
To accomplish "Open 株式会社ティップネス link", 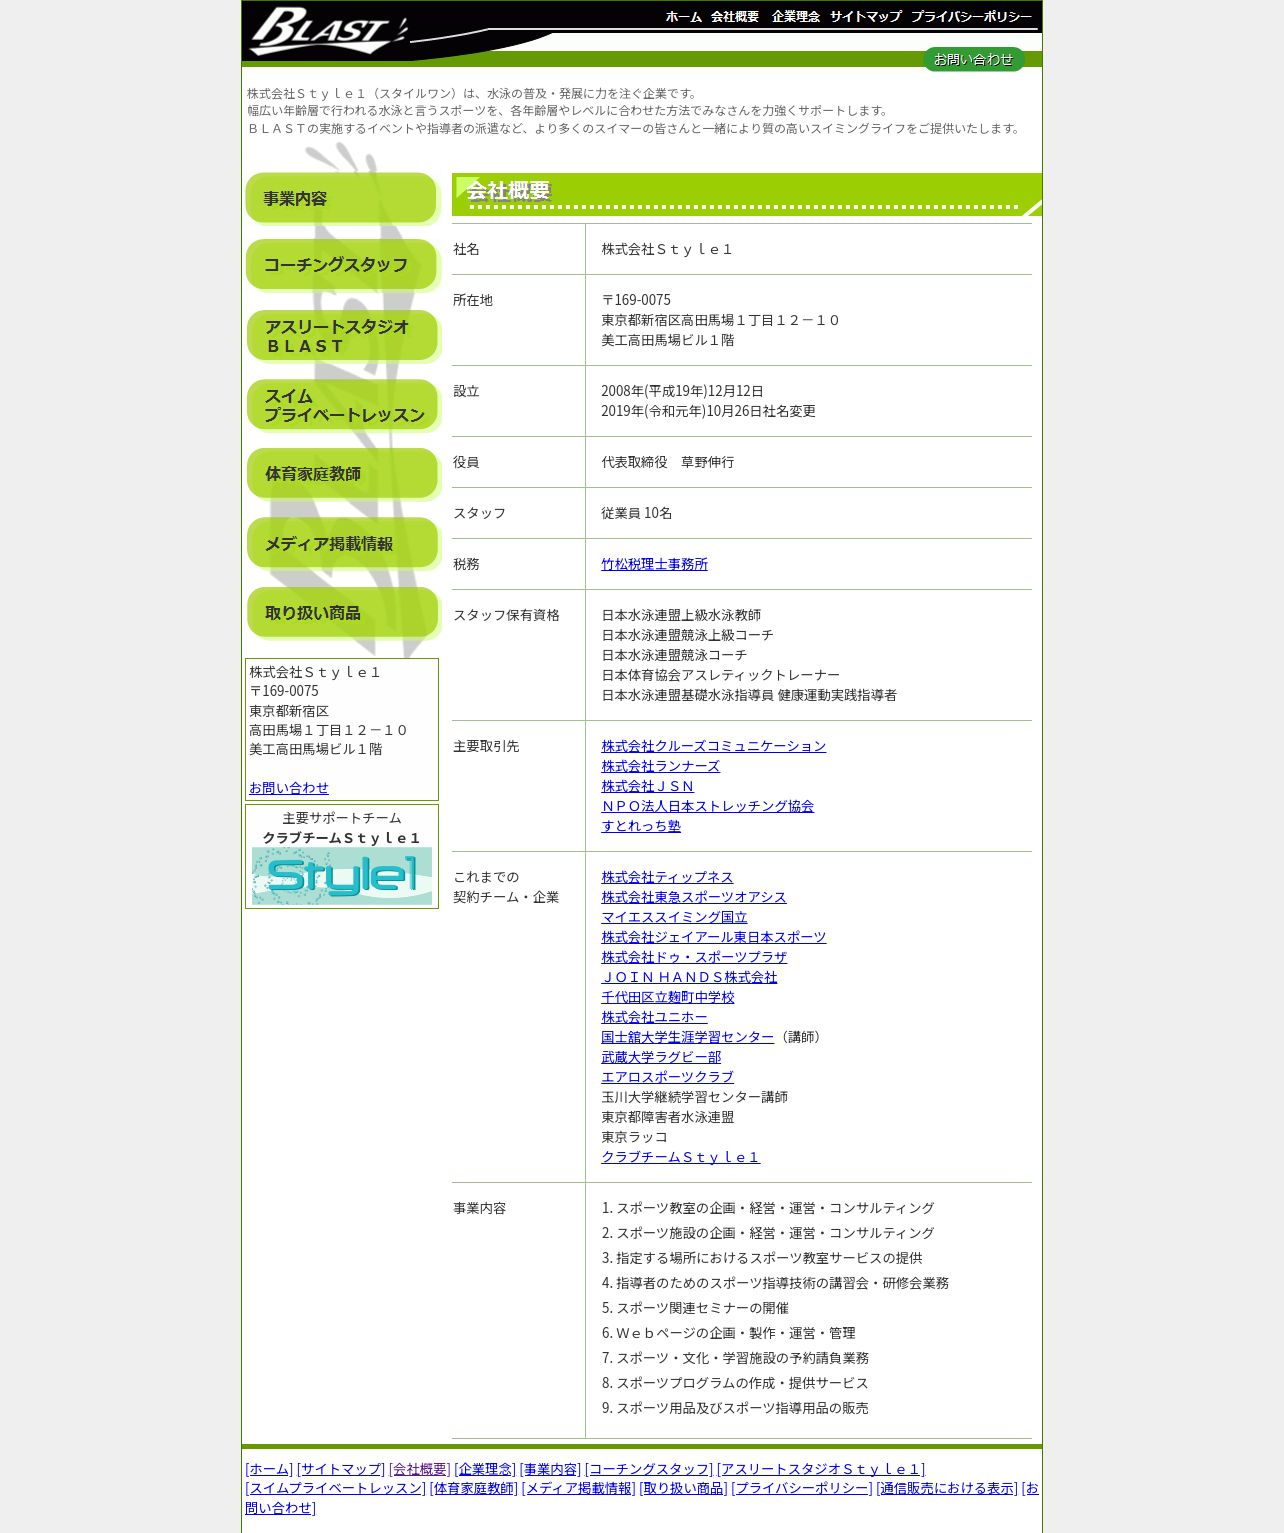I will 667,877.
